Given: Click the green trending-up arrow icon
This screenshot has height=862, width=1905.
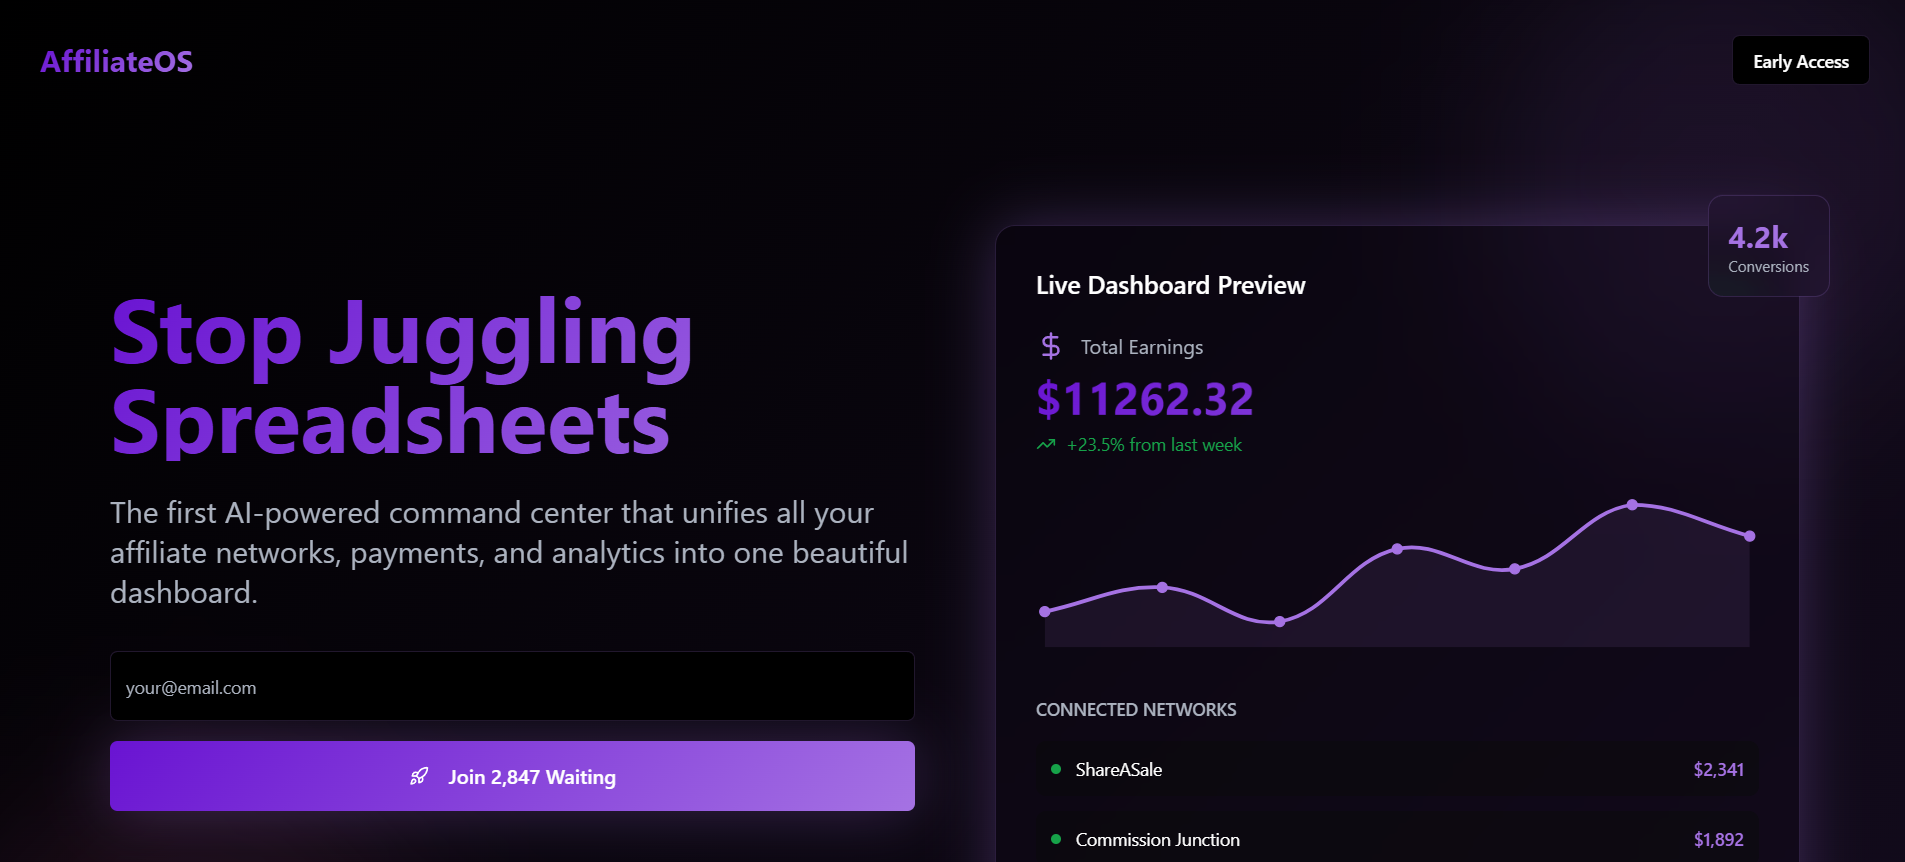Looking at the screenshot, I should point(1046,445).
